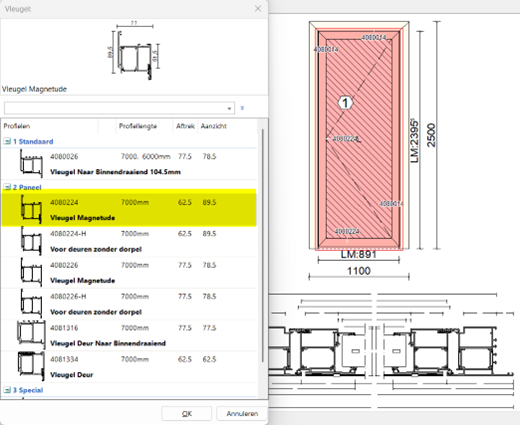Click the hexagon marker 1 in the drawing
Viewport: 520px width, 425px height.
345,103
